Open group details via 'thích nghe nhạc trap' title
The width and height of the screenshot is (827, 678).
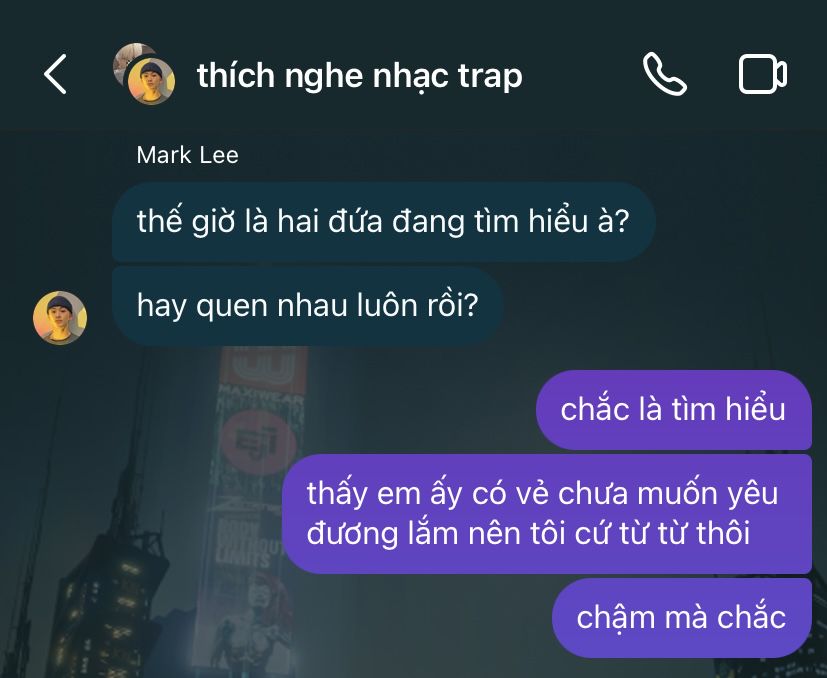[x=360, y=76]
